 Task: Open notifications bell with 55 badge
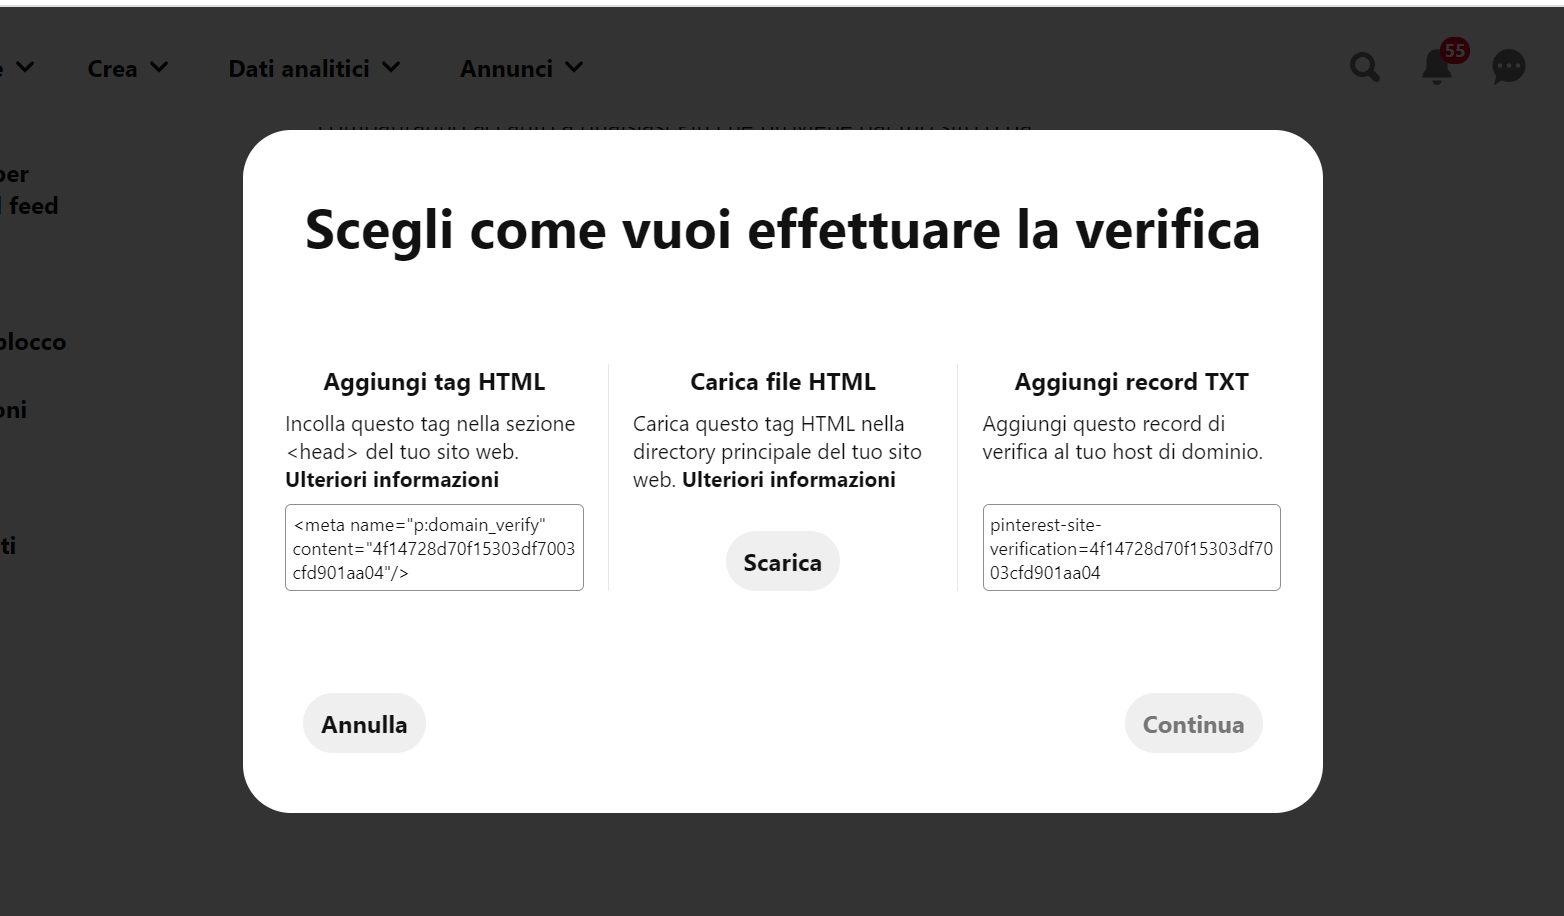pyautogui.click(x=1437, y=67)
